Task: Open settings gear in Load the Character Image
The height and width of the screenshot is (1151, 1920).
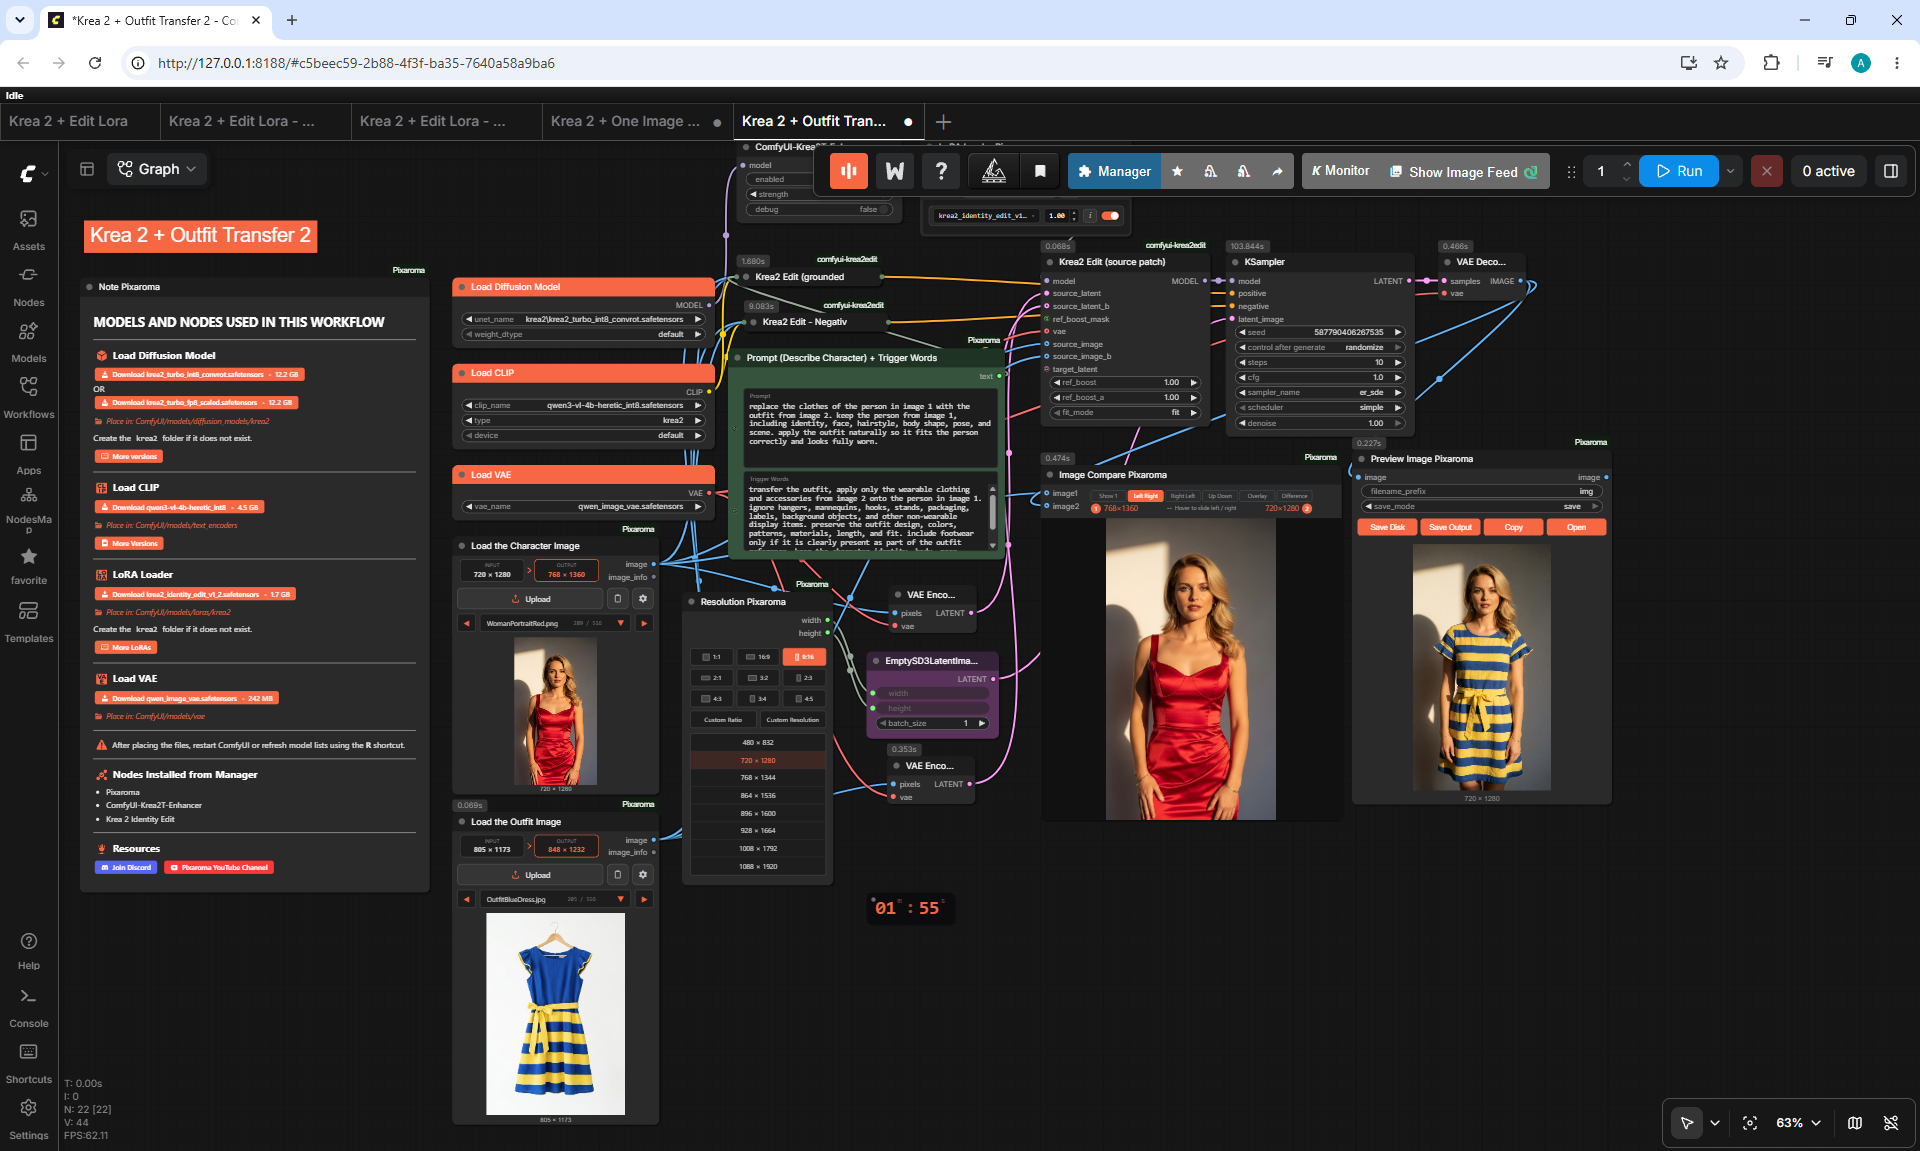Action: point(643,599)
